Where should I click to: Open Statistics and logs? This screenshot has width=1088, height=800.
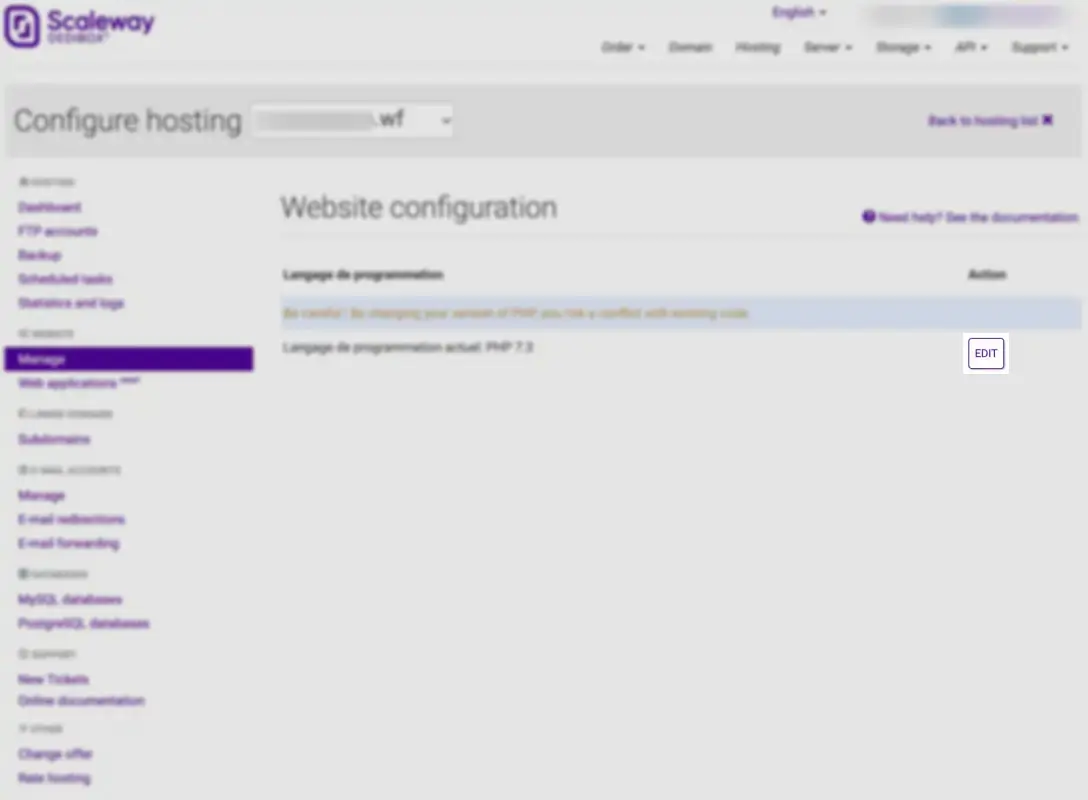71,303
